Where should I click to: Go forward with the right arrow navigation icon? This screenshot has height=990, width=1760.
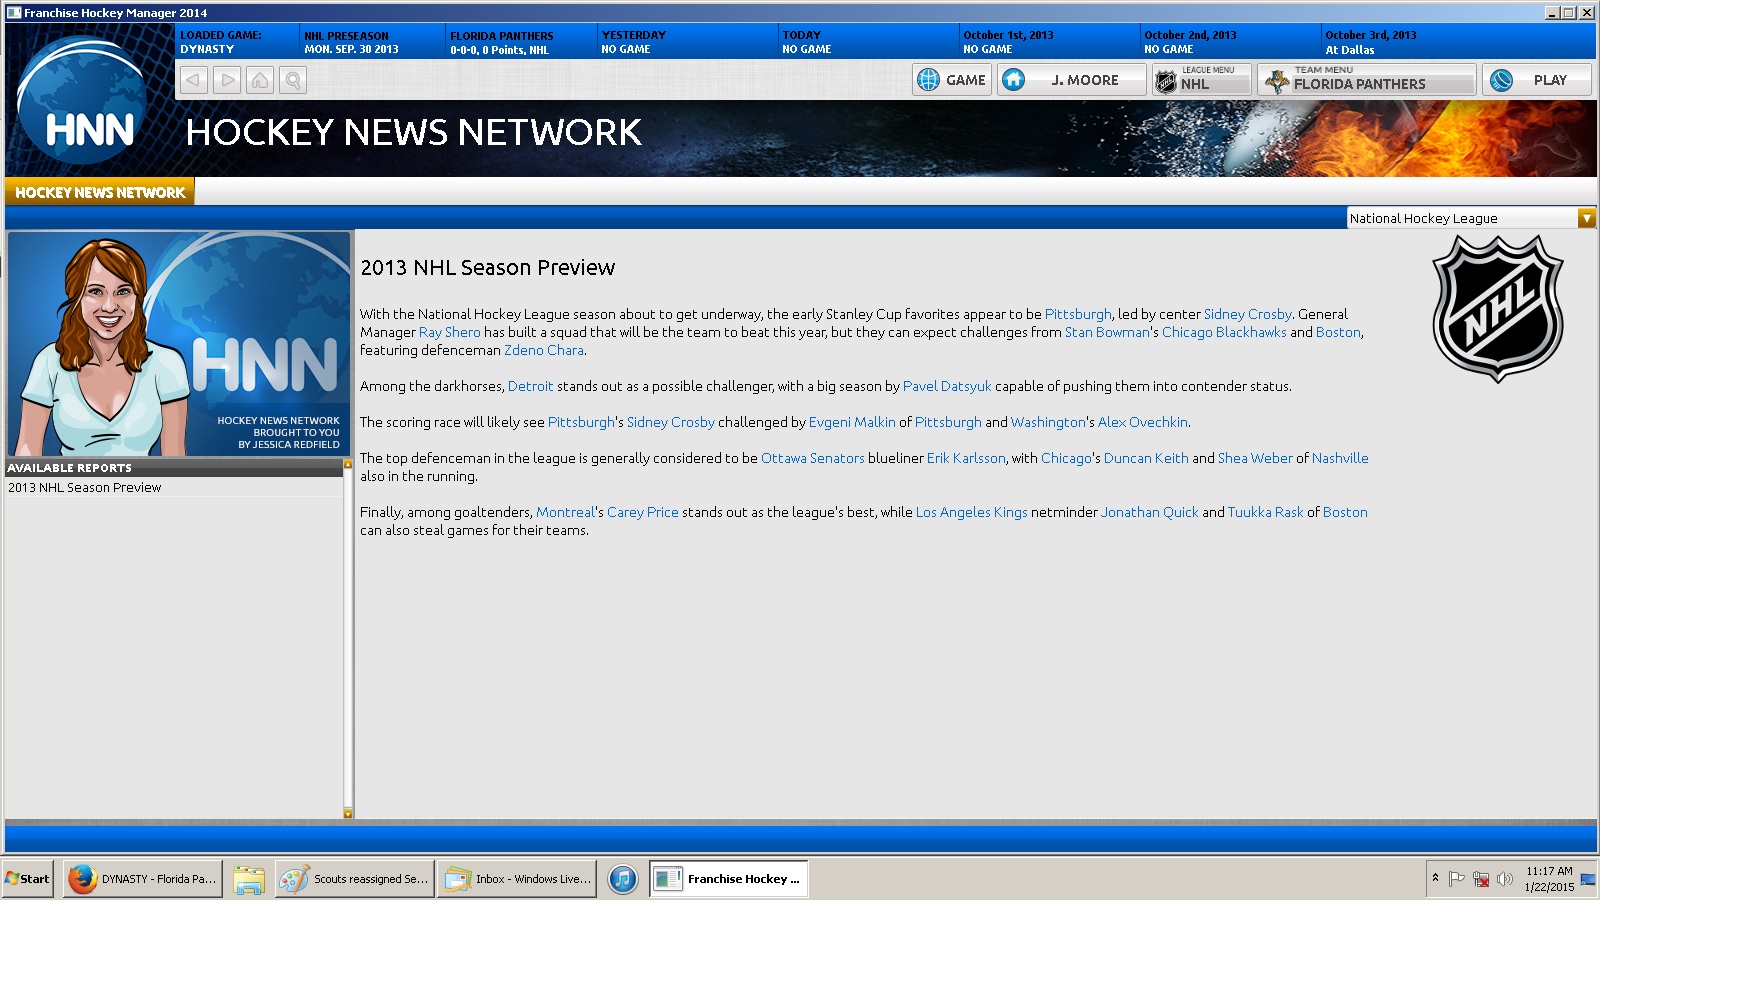pyautogui.click(x=227, y=80)
